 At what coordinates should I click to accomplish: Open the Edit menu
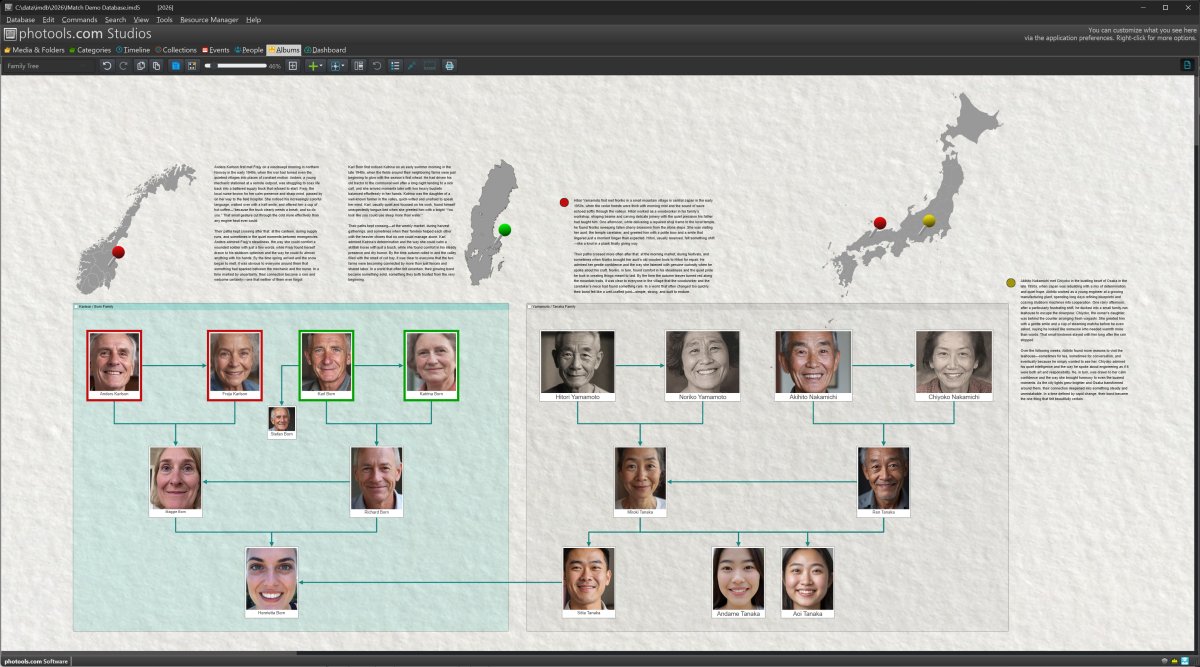point(48,19)
